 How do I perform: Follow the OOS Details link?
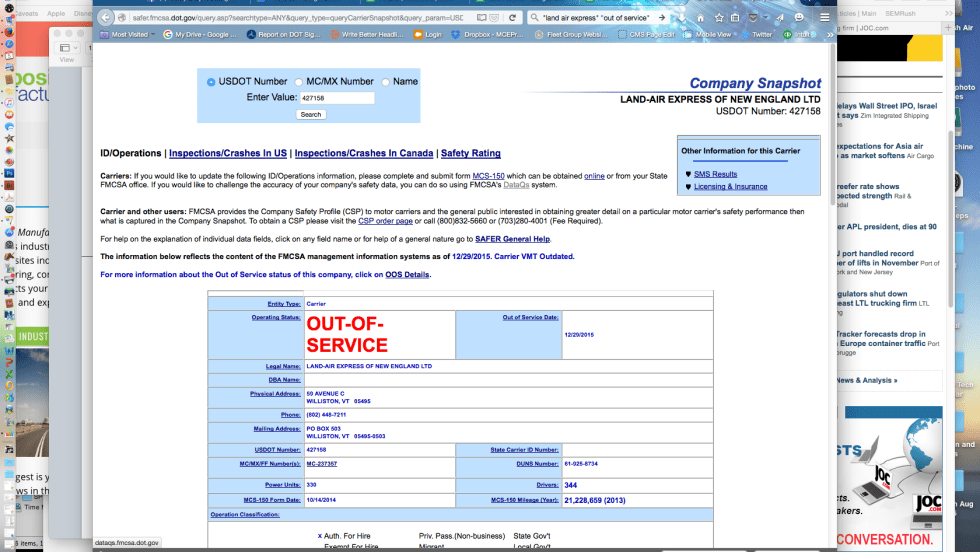click(x=409, y=274)
